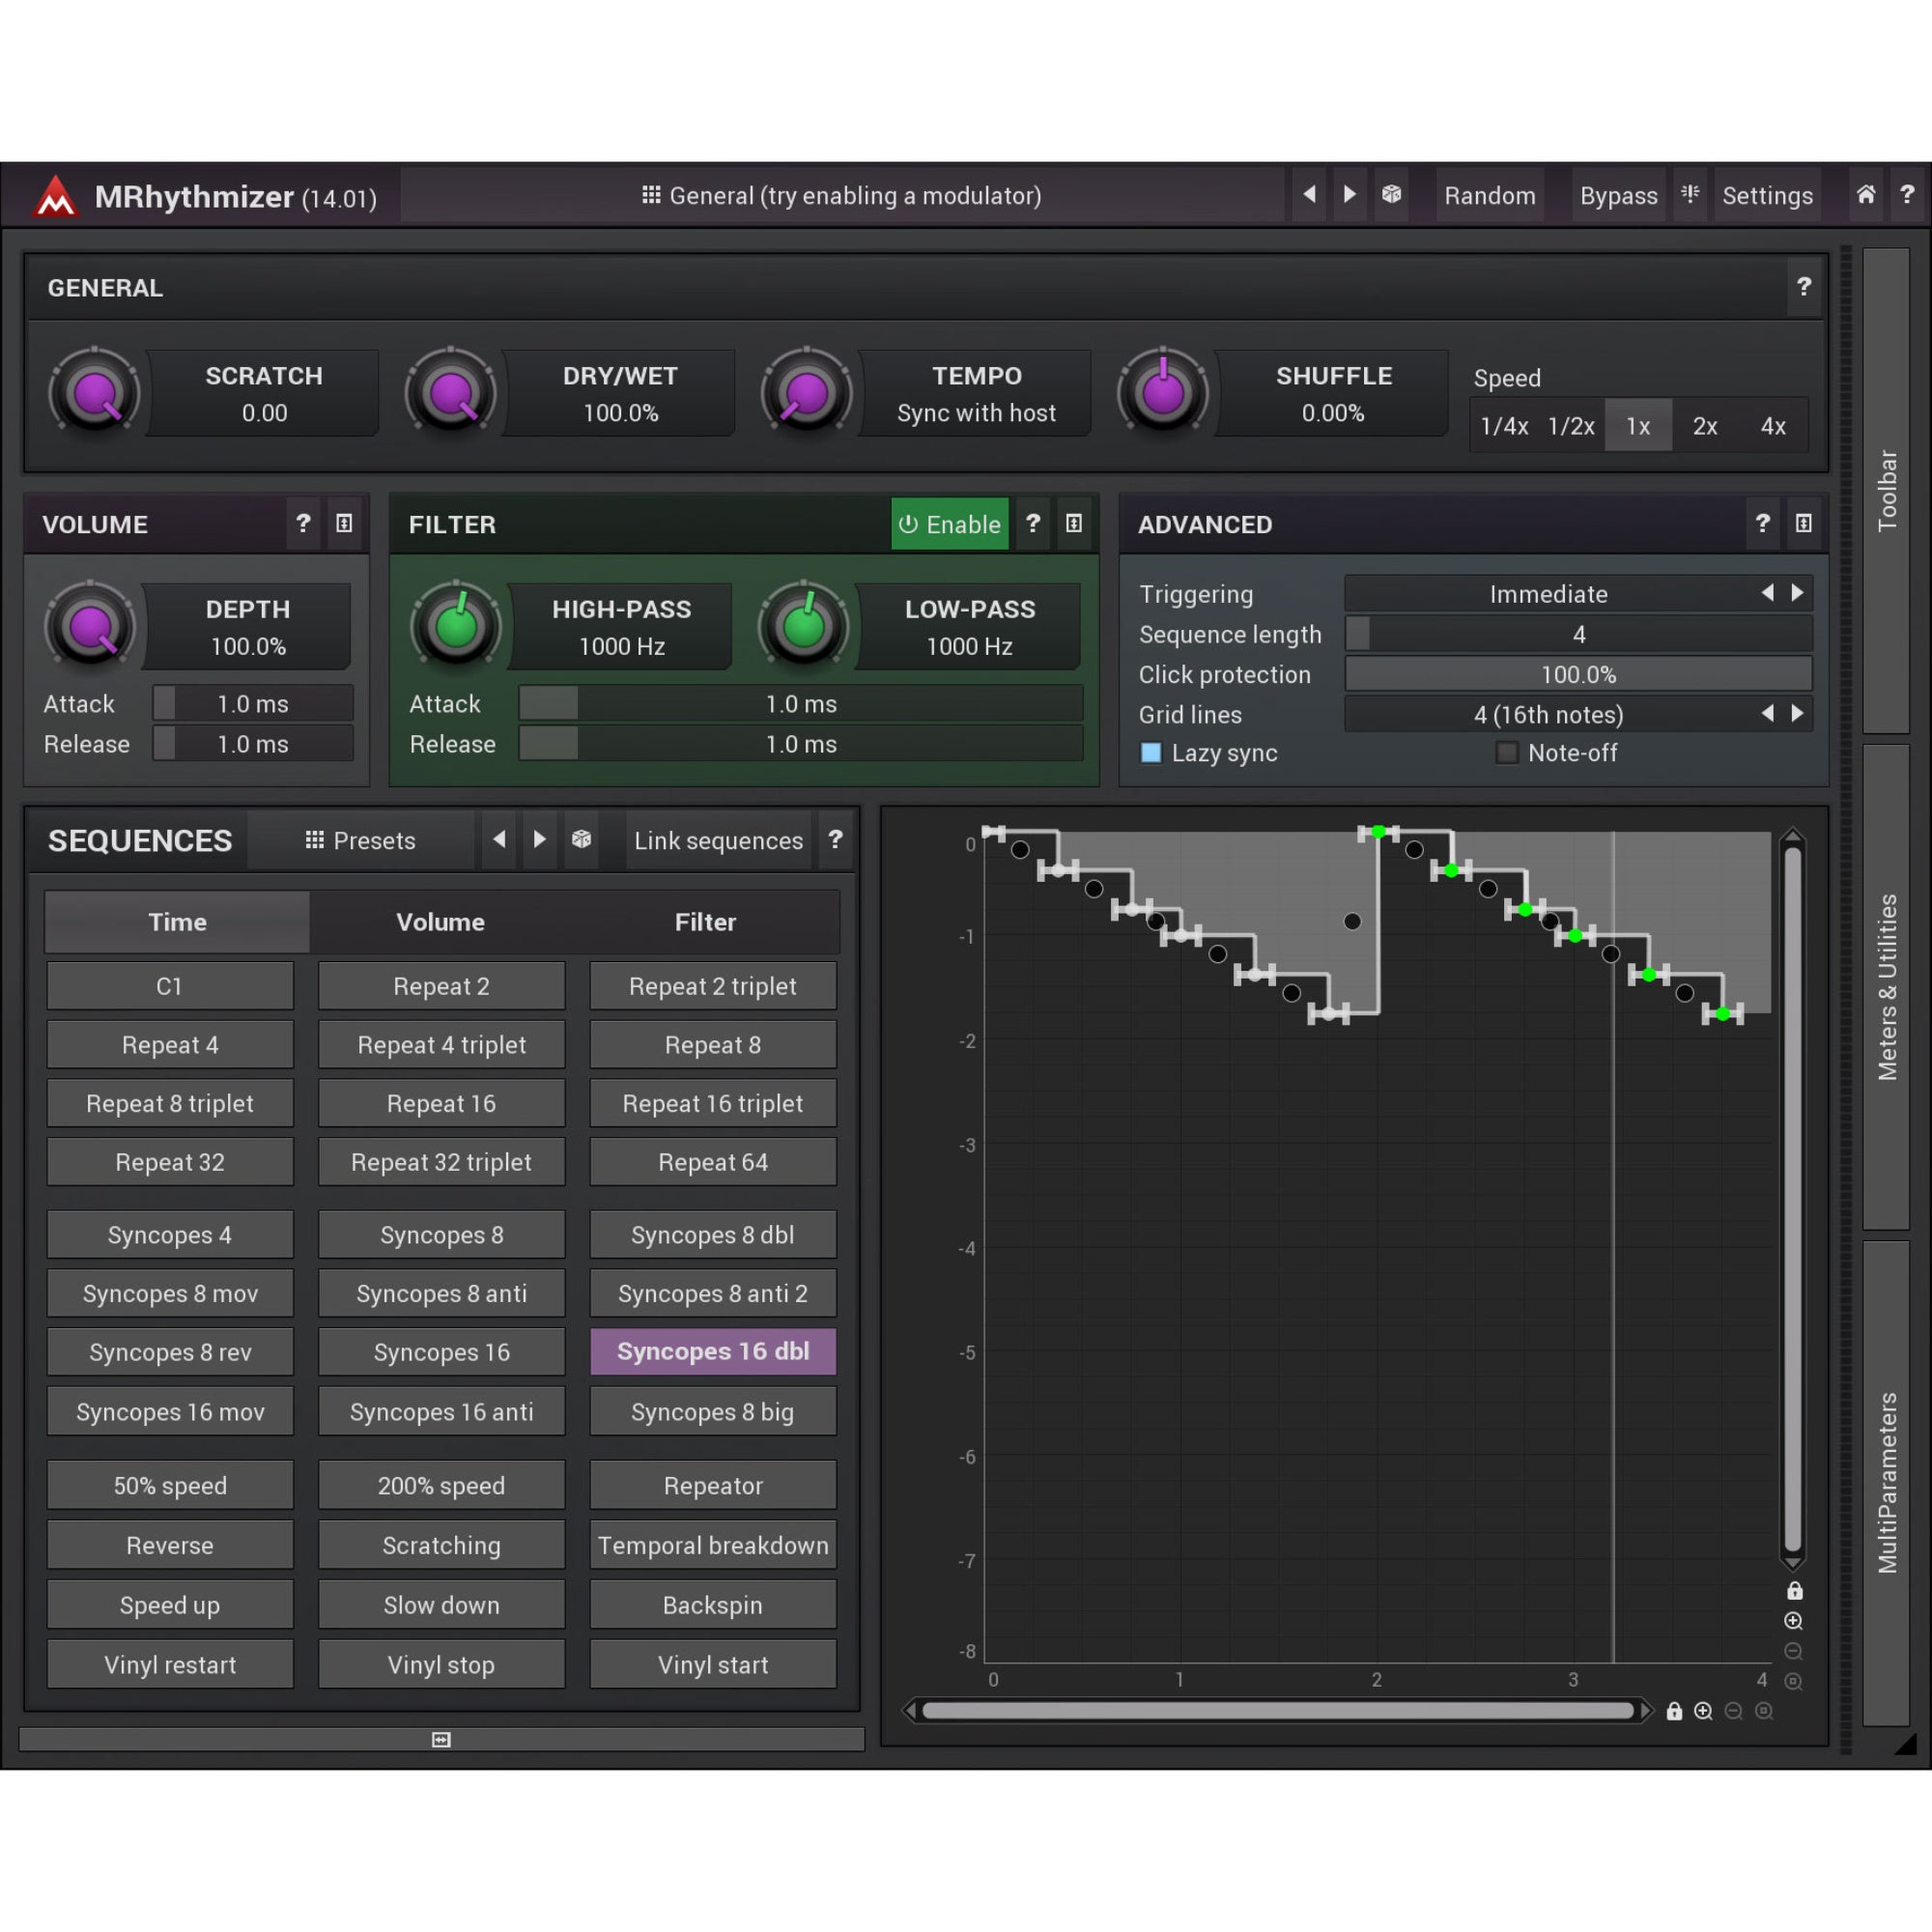The width and height of the screenshot is (1932, 1932).
Task: Adjust the Click protection slider
Action: [x=1578, y=674]
